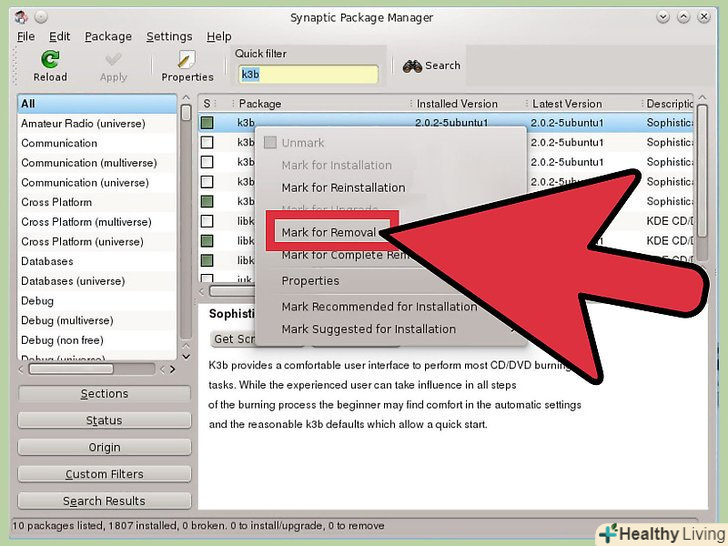Click the quick filter text field
Viewport: 728px width, 546px height.
coord(308,74)
